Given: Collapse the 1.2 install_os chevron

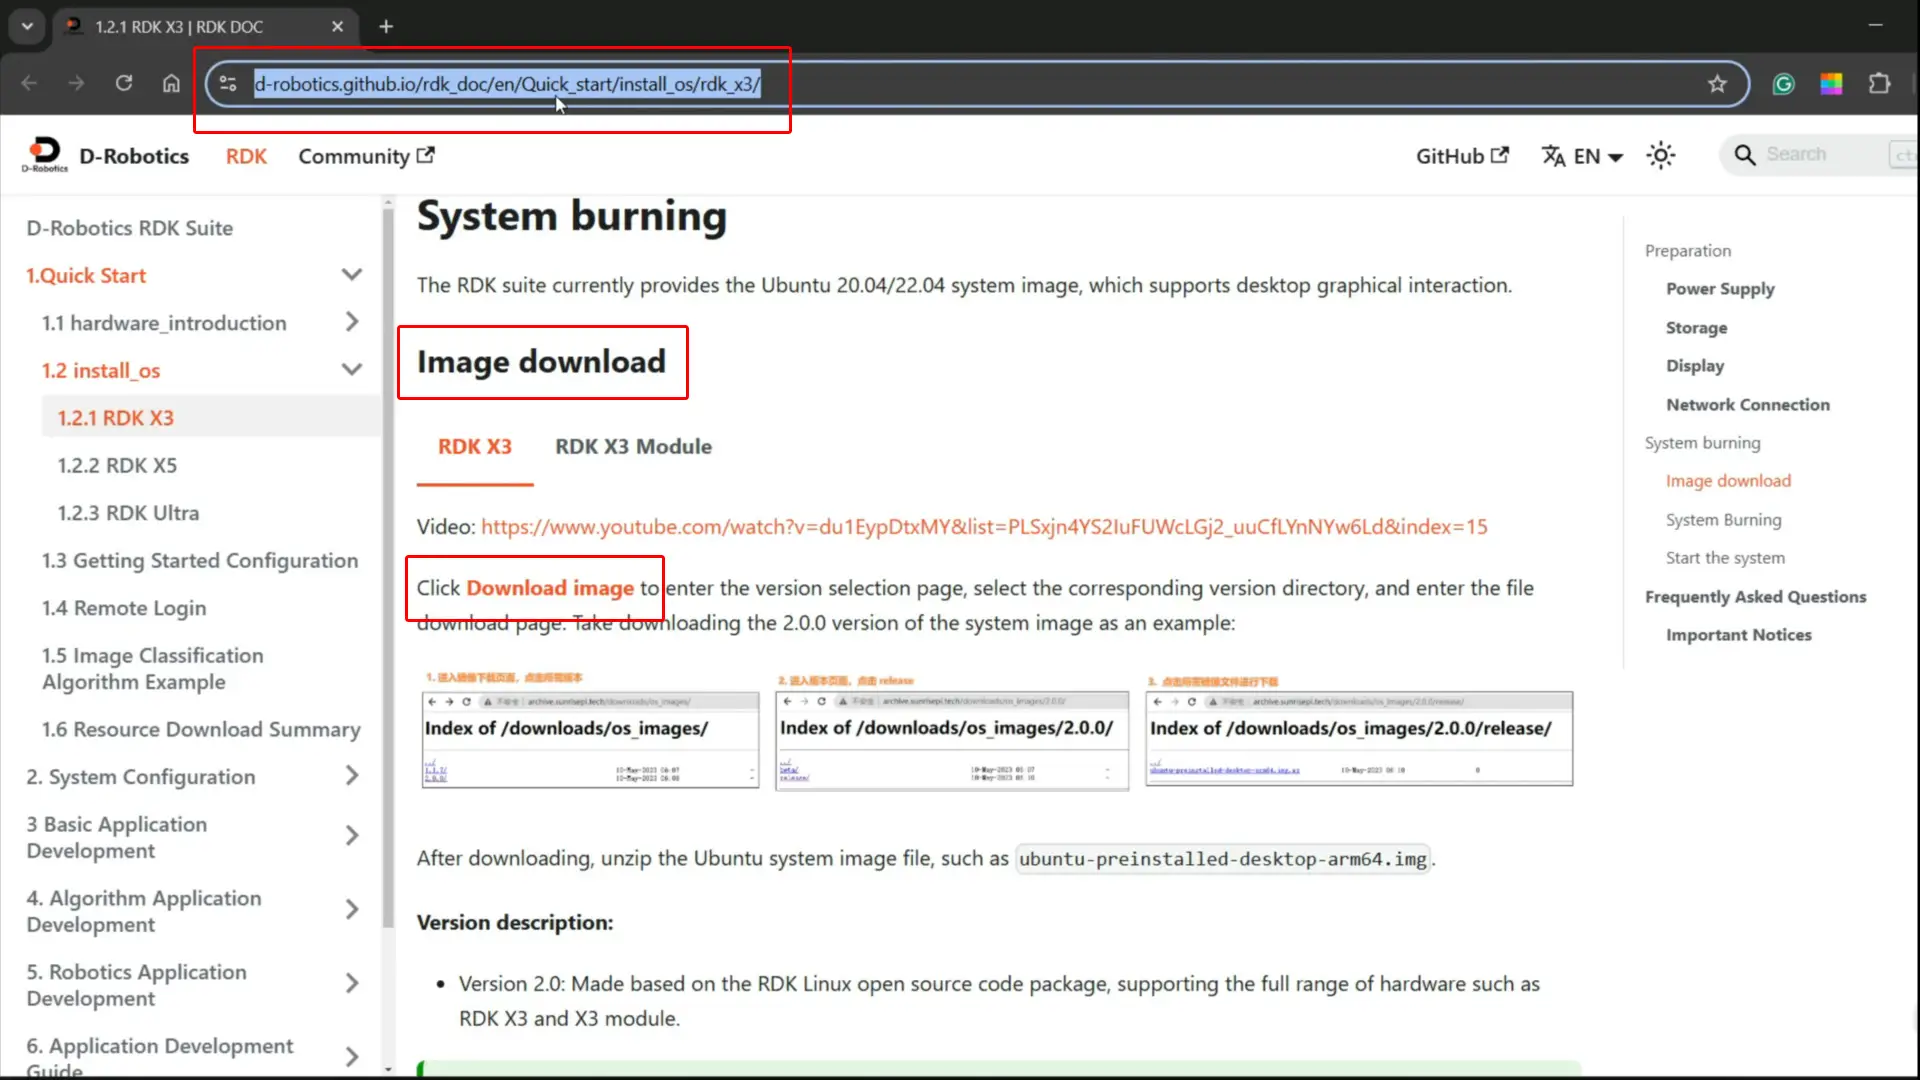Looking at the screenshot, I should coord(351,370).
